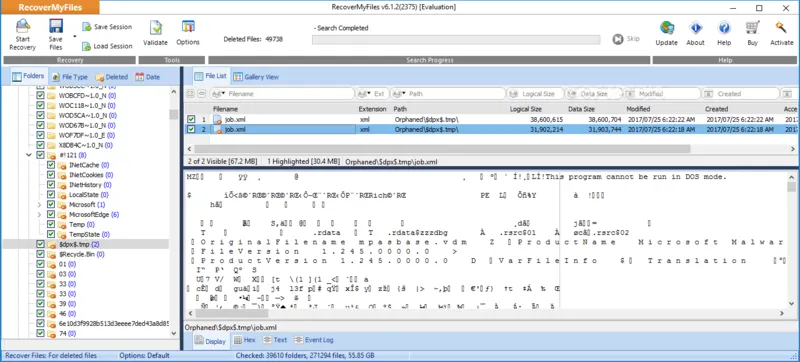Click the search progress bar

(456, 40)
